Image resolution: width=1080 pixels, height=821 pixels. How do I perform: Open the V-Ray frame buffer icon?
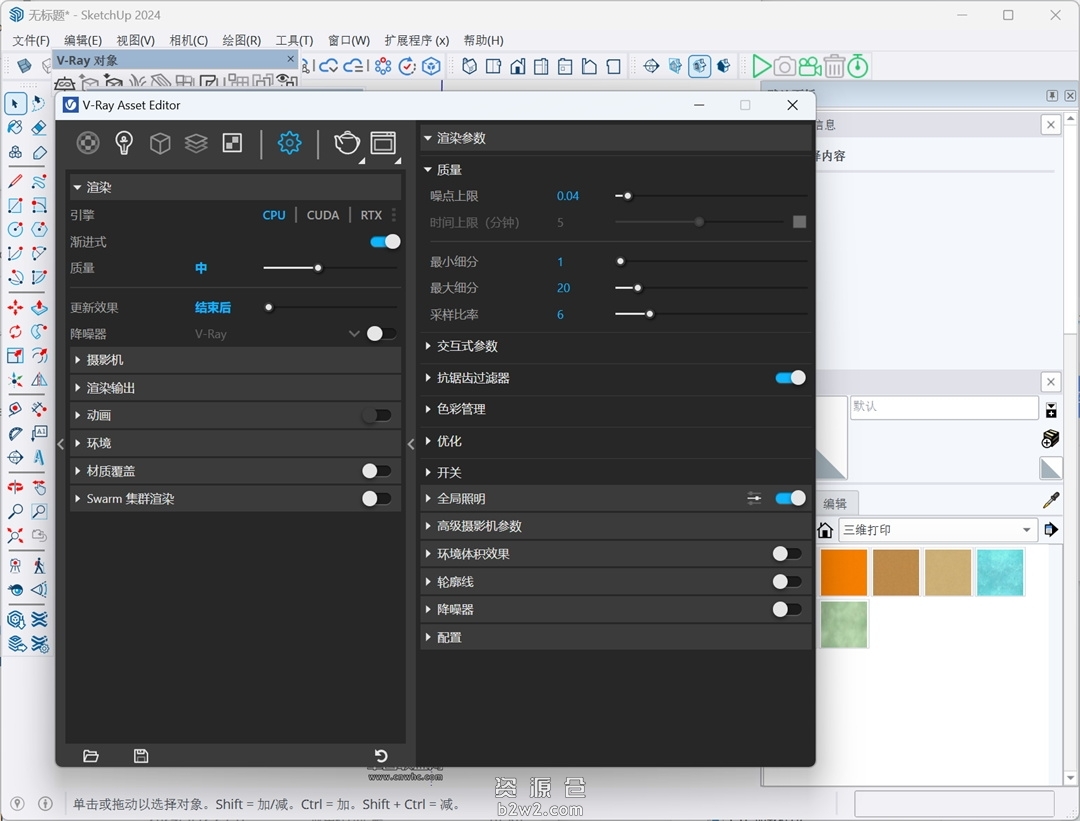(383, 142)
